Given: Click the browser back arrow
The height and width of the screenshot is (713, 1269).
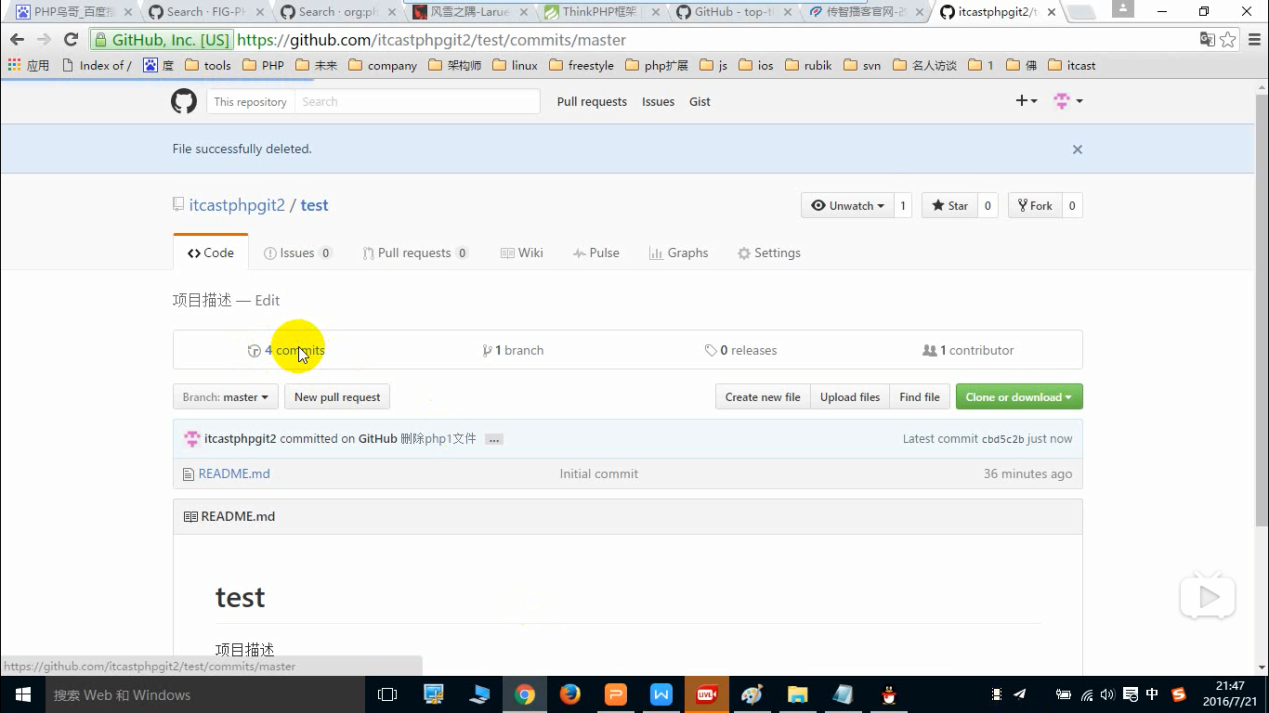Looking at the screenshot, I should pyautogui.click(x=17, y=40).
